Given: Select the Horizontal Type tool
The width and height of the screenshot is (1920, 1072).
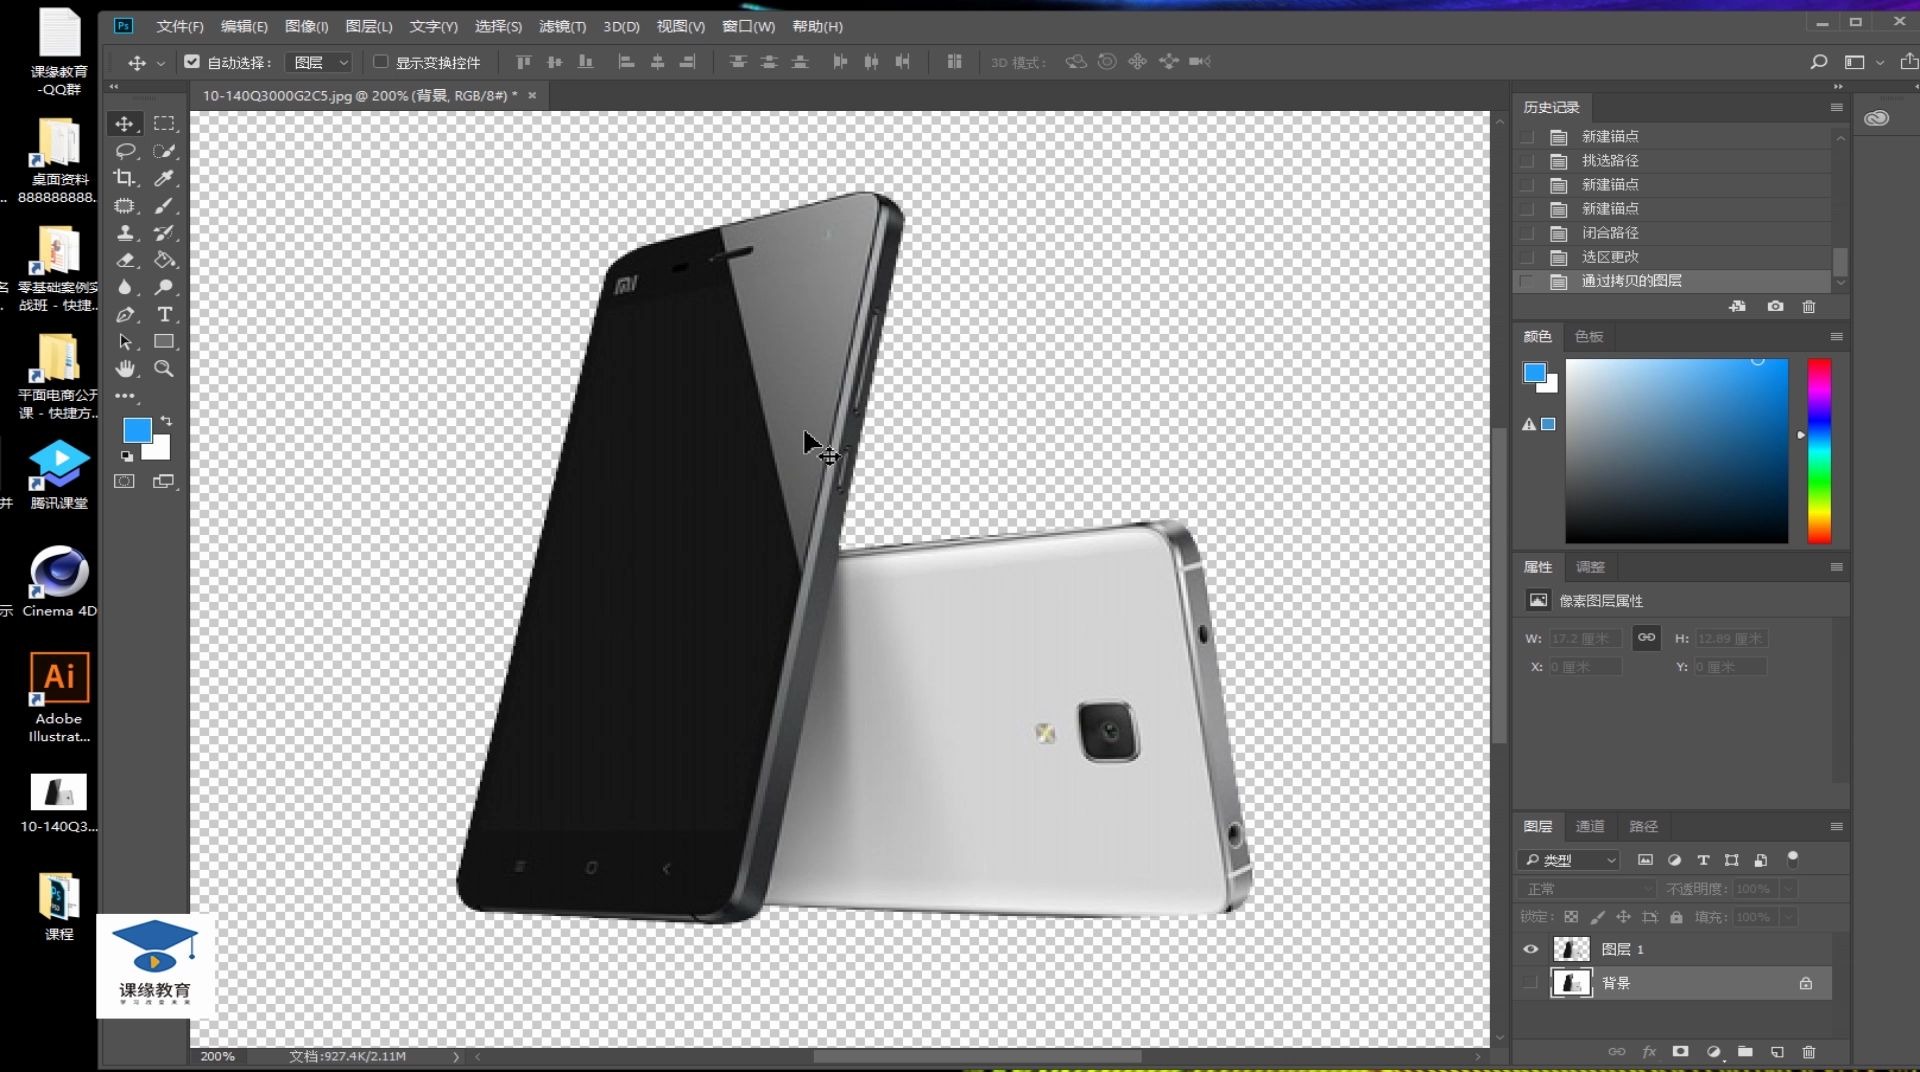Looking at the screenshot, I should pos(164,314).
